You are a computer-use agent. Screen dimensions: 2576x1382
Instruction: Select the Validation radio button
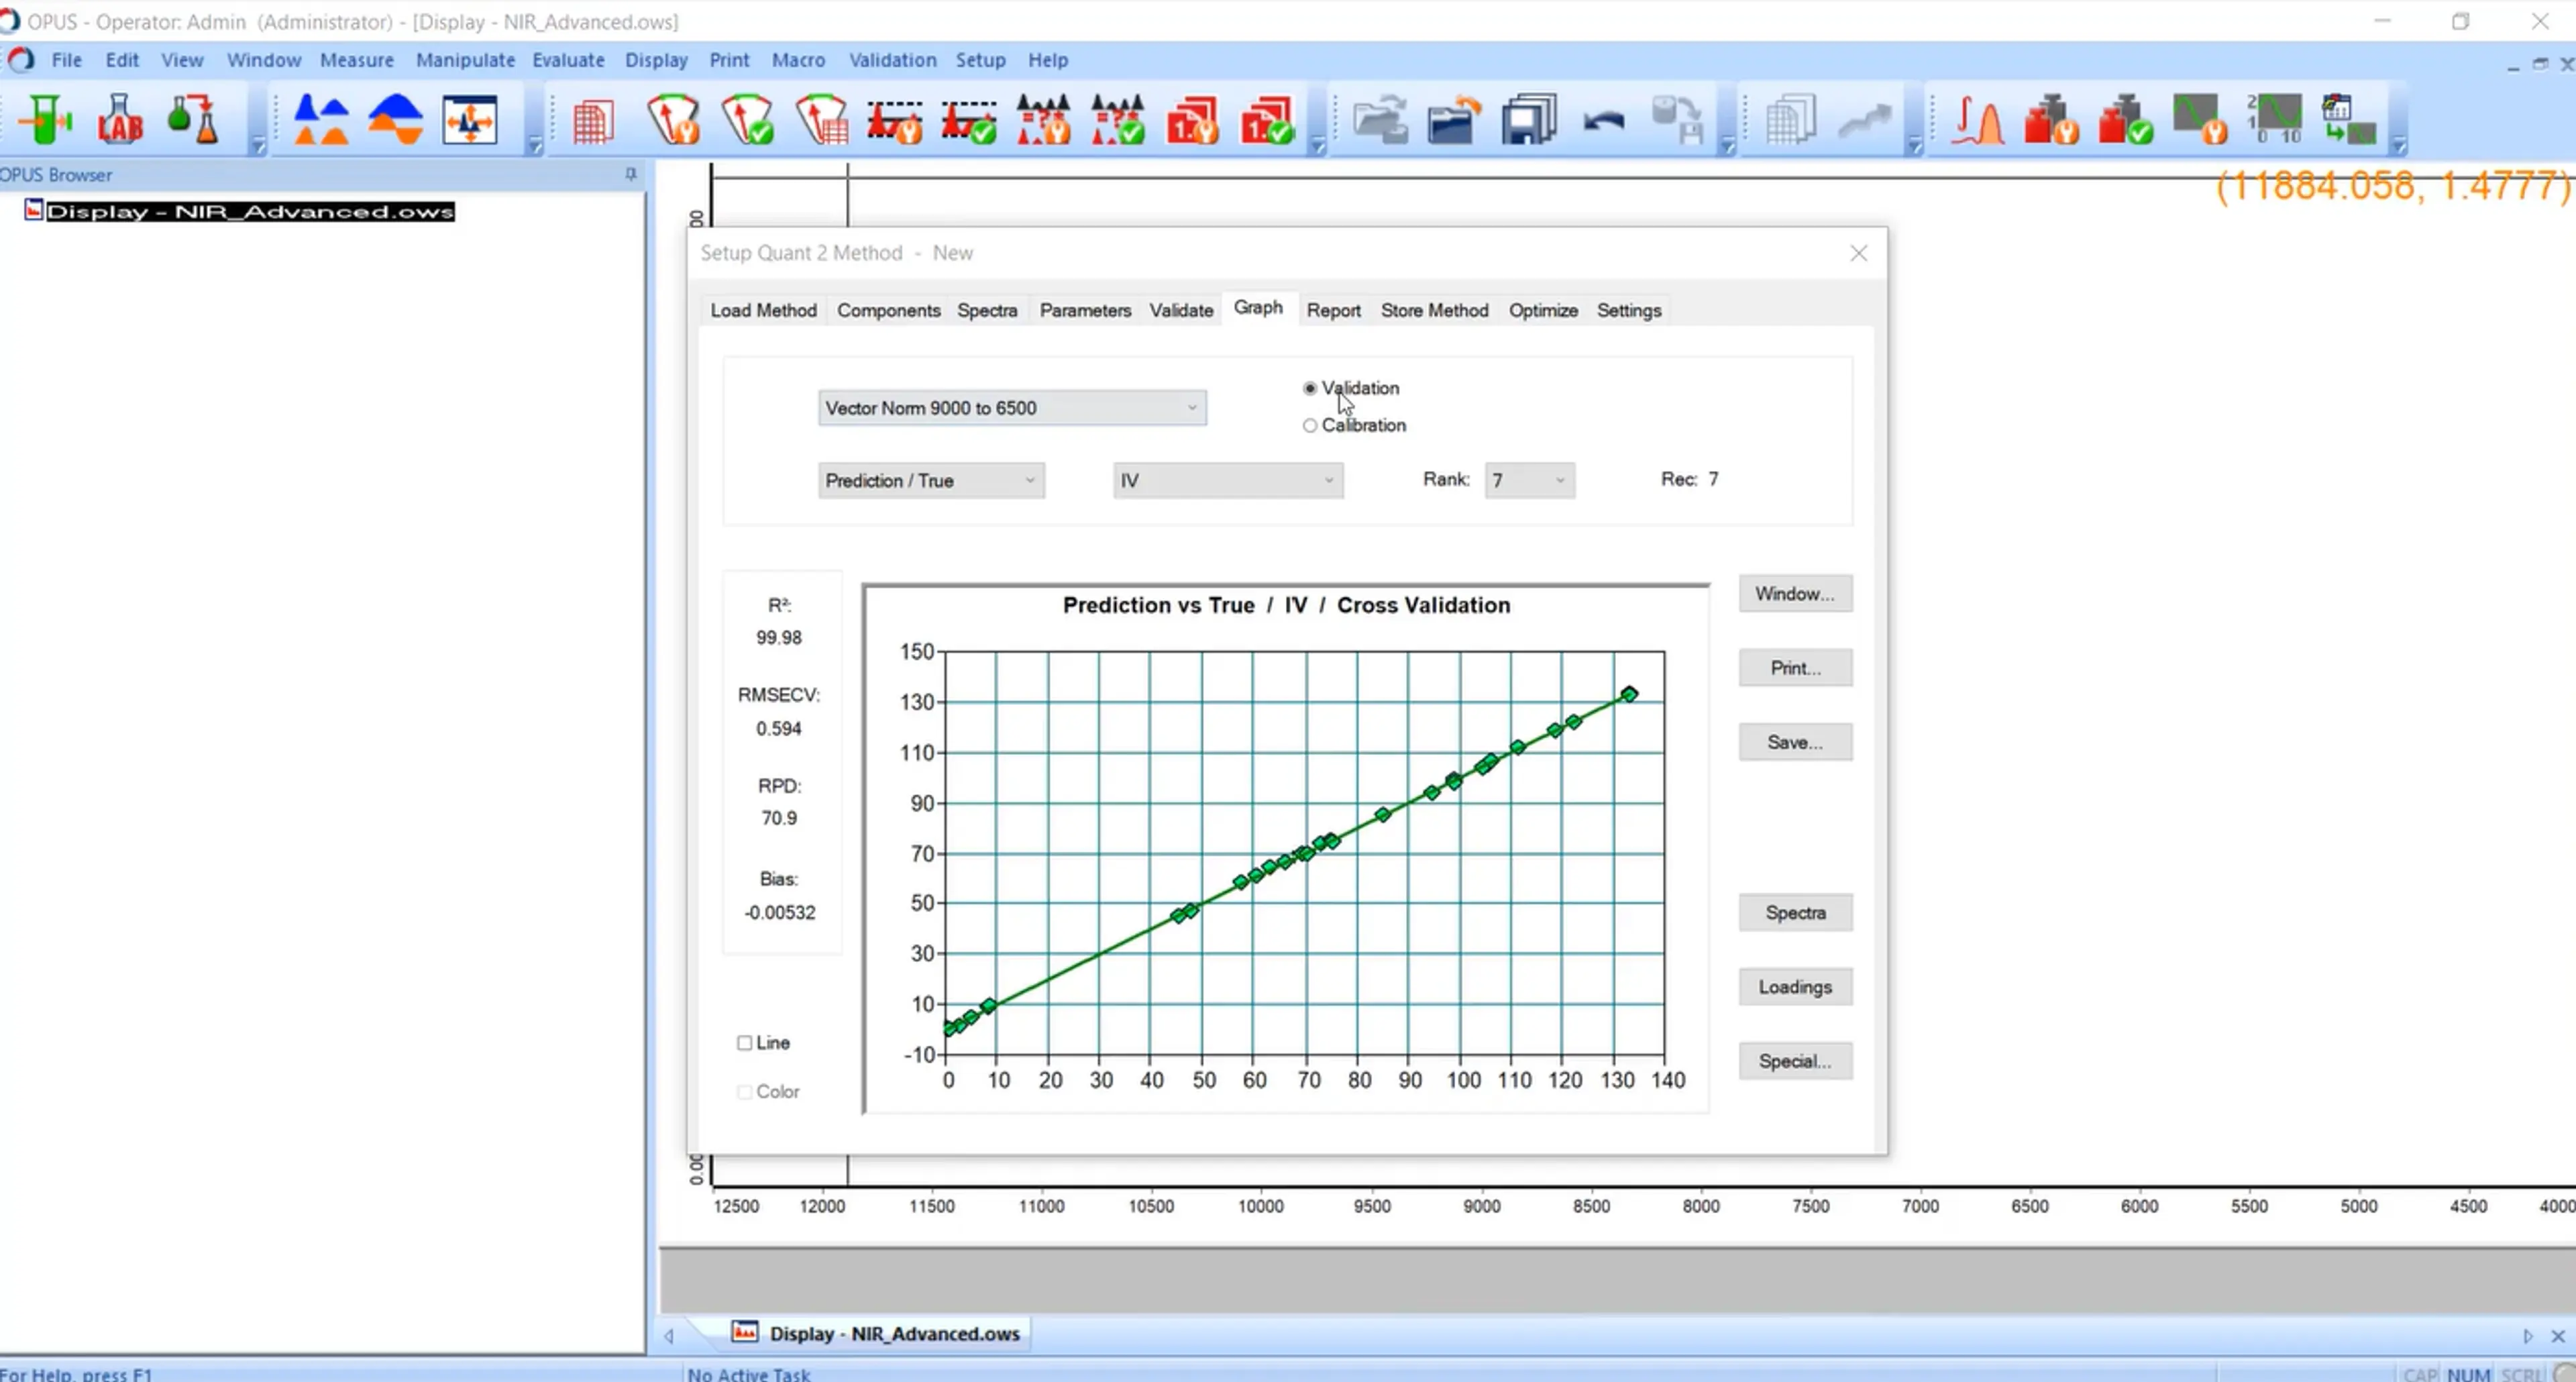[1310, 388]
